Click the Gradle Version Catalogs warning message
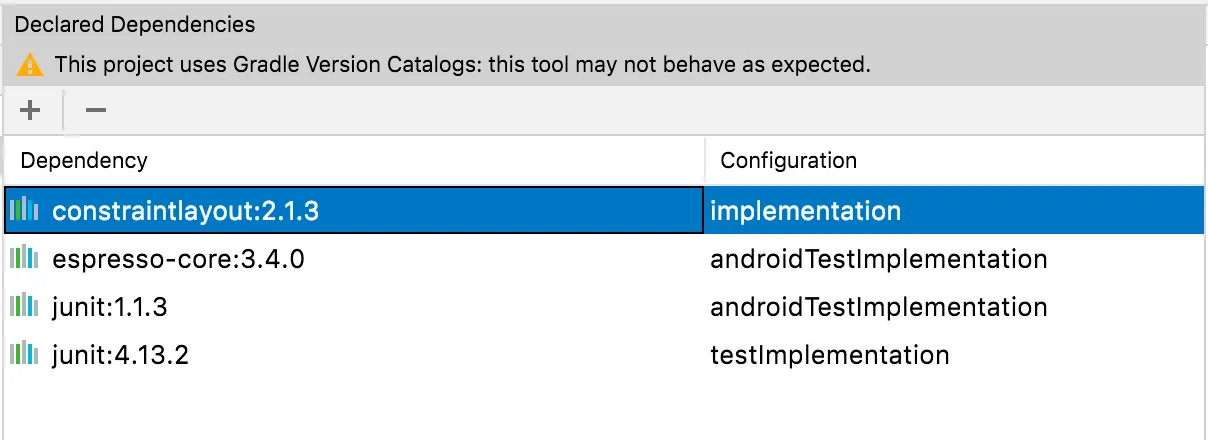The width and height of the screenshot is (1208, 440). (x=462, y=66)
